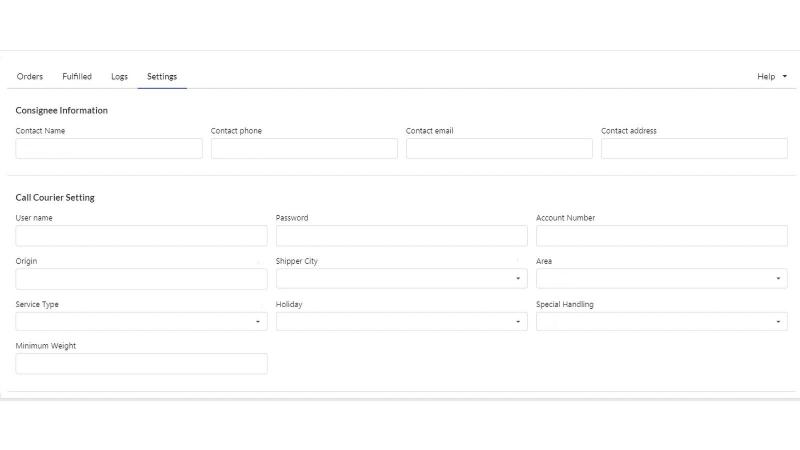Click the Contact email text box
This screenshot has width=800, height=450.
[499, 148]
